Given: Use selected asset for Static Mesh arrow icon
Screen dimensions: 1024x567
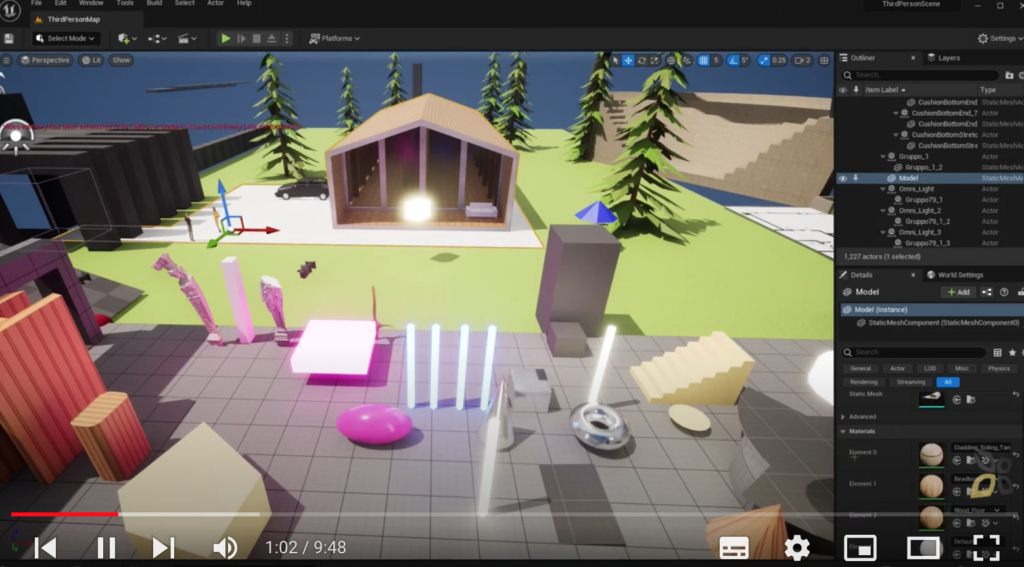Looking at the screenshot, I should click(x=957, y=400).
